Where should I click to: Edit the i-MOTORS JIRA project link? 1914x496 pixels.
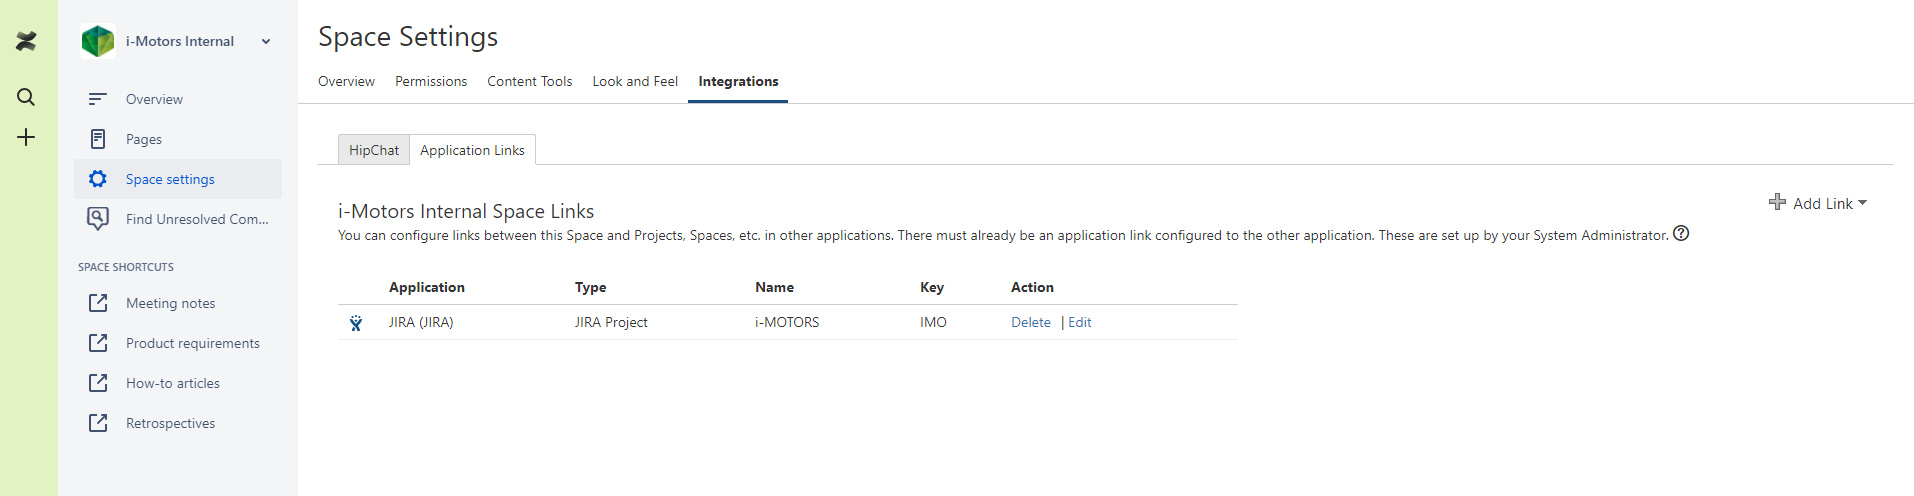coord(1080,322)
